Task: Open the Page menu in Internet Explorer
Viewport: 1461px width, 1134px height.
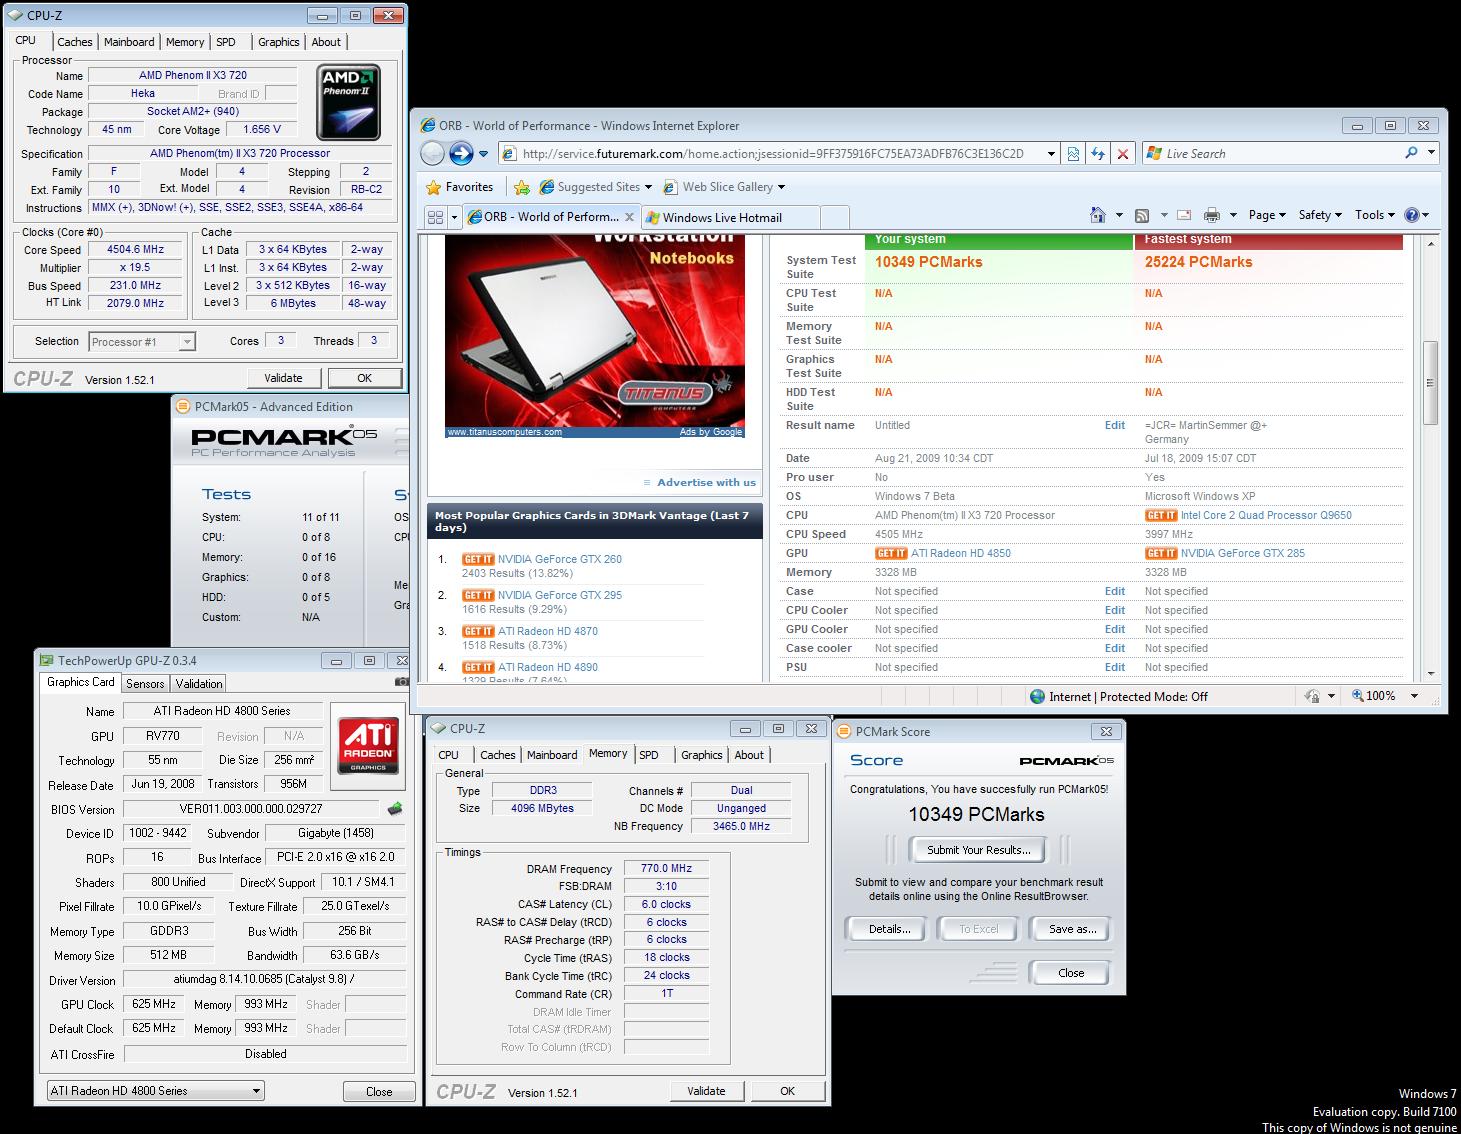Action: [1267, 215]
